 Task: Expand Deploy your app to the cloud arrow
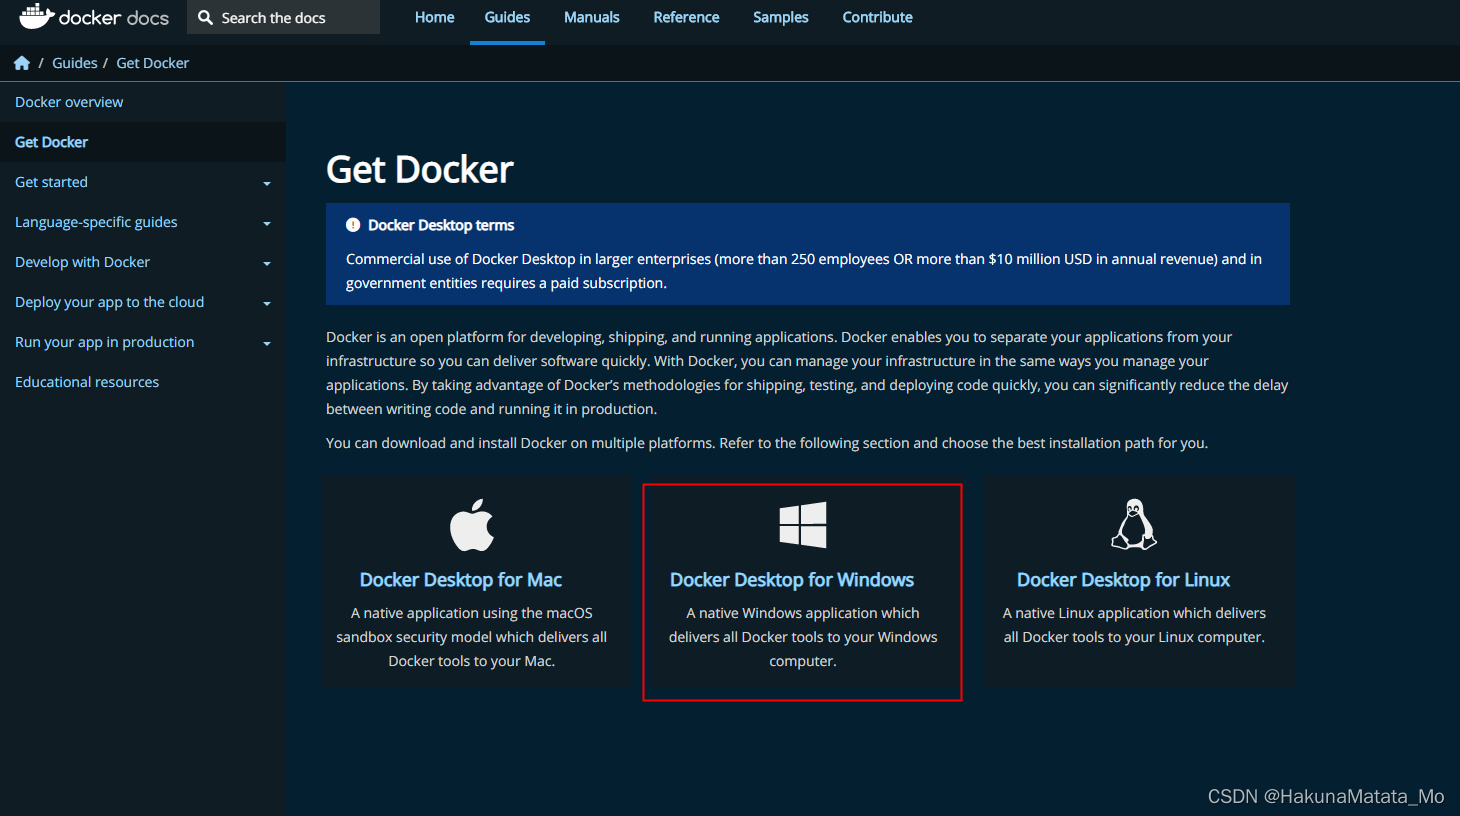pyautogui.click(x=267, y=304)
